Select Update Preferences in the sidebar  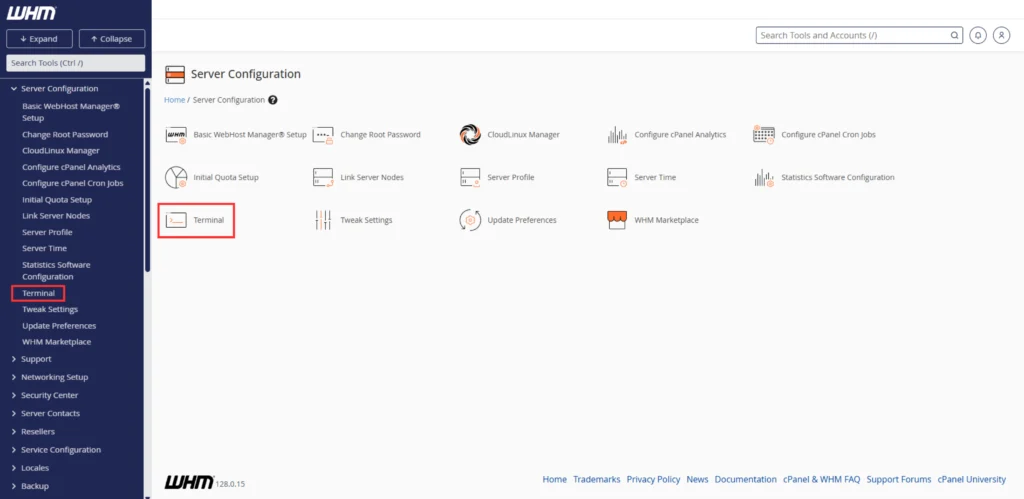[59, 325]
